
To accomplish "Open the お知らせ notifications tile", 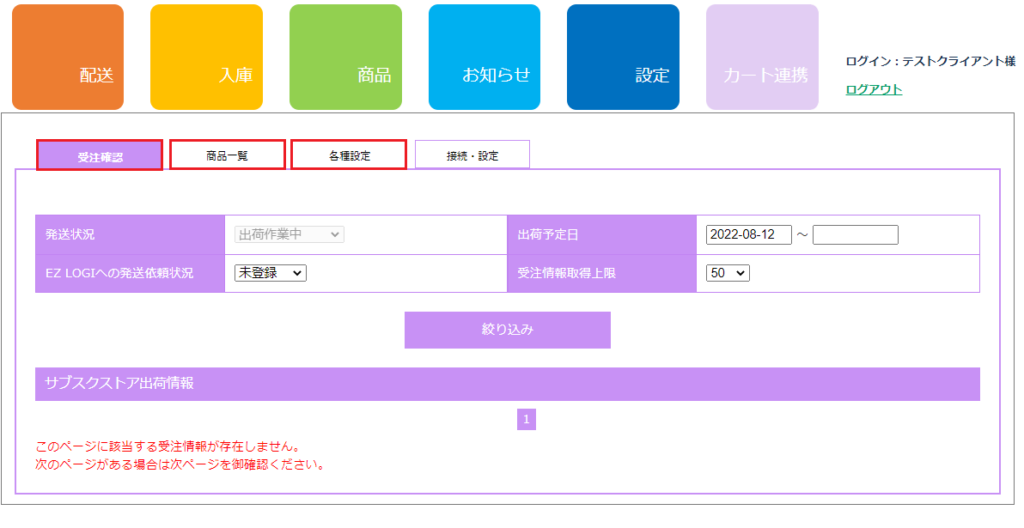I will tap(484, 57).
